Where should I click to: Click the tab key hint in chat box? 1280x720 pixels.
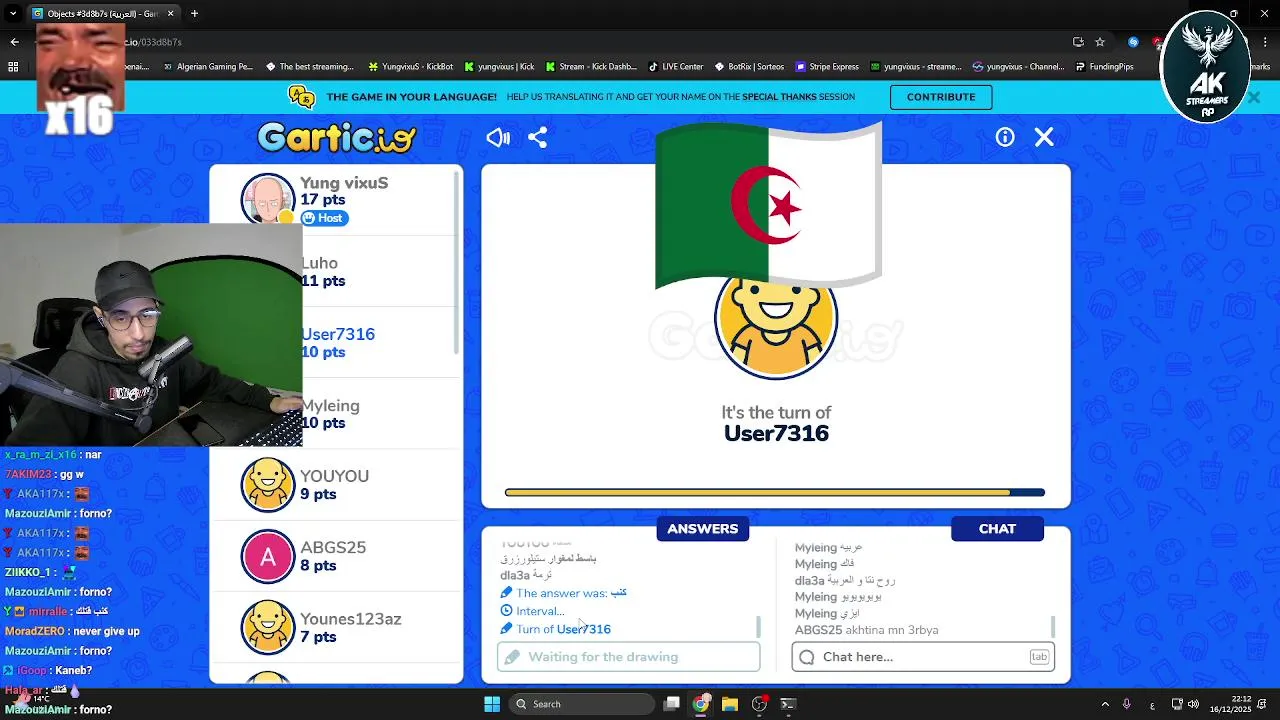point(1039,657)
